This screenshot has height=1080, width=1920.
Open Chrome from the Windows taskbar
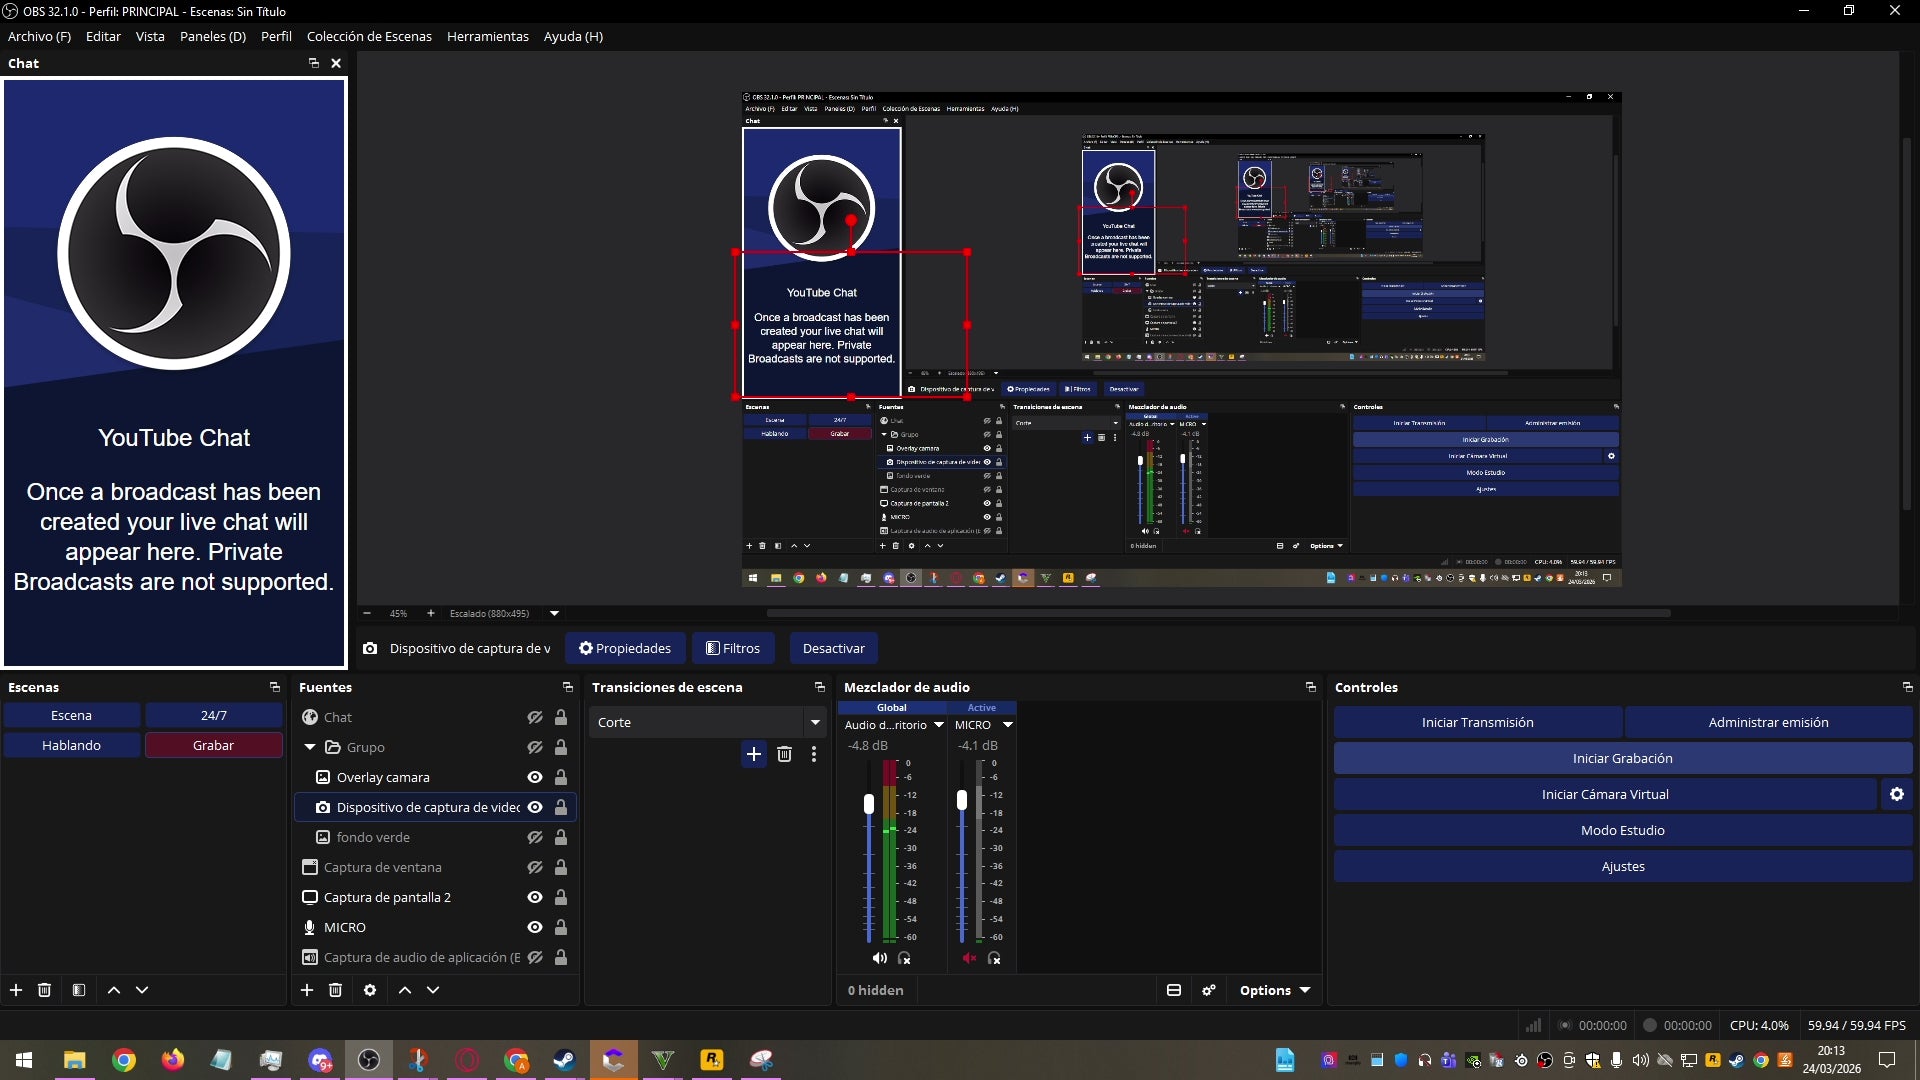(124, 1060)
